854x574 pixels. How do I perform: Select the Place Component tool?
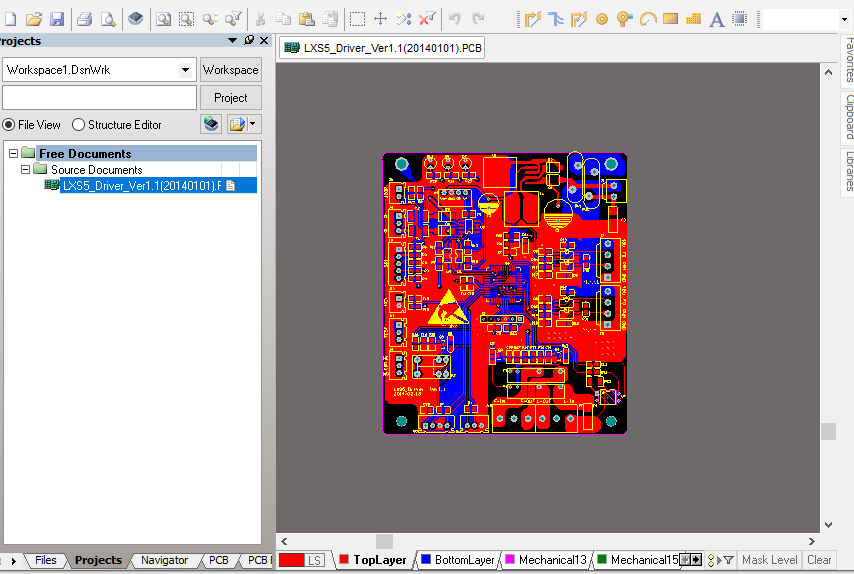[740, 19]
